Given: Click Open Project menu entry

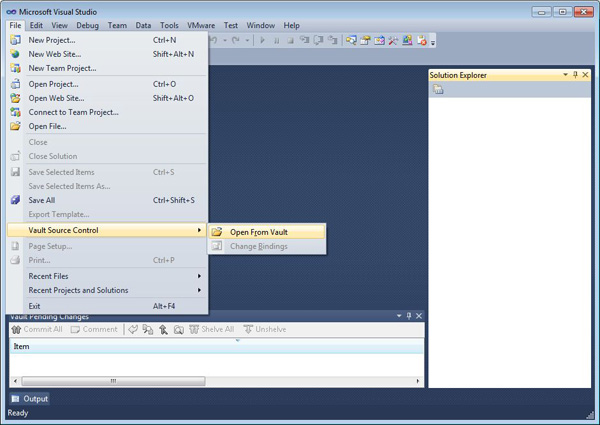Looking at the screenshot, I should click(x=53, y=84).
